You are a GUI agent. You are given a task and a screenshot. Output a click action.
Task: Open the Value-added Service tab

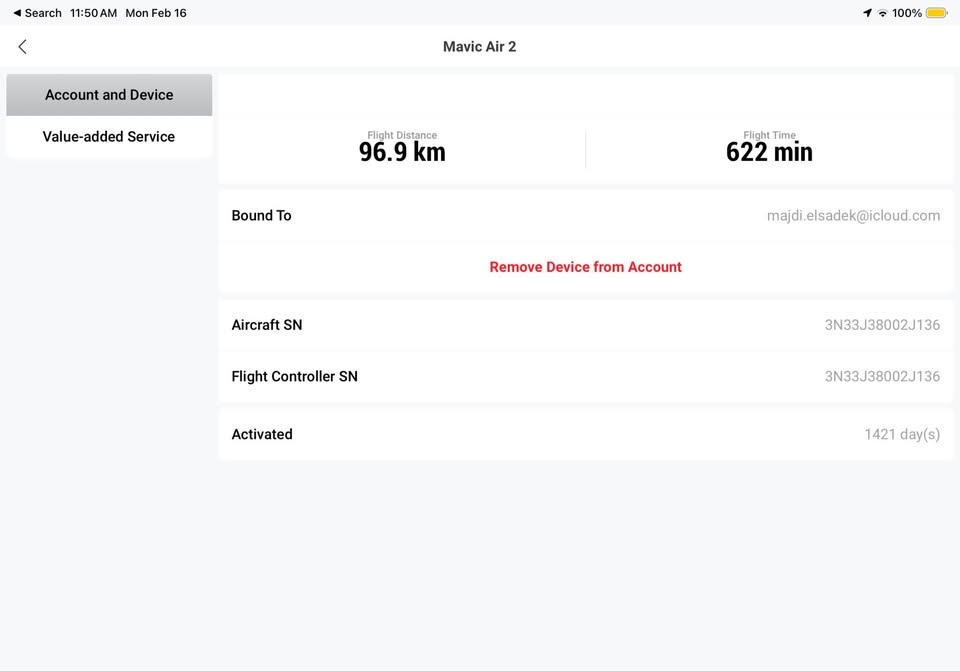[x=109, y=137]
